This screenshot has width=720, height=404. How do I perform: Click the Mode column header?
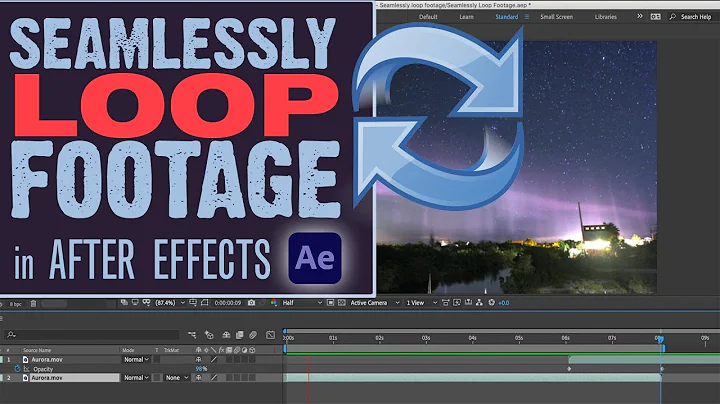(x=128, y=350)
